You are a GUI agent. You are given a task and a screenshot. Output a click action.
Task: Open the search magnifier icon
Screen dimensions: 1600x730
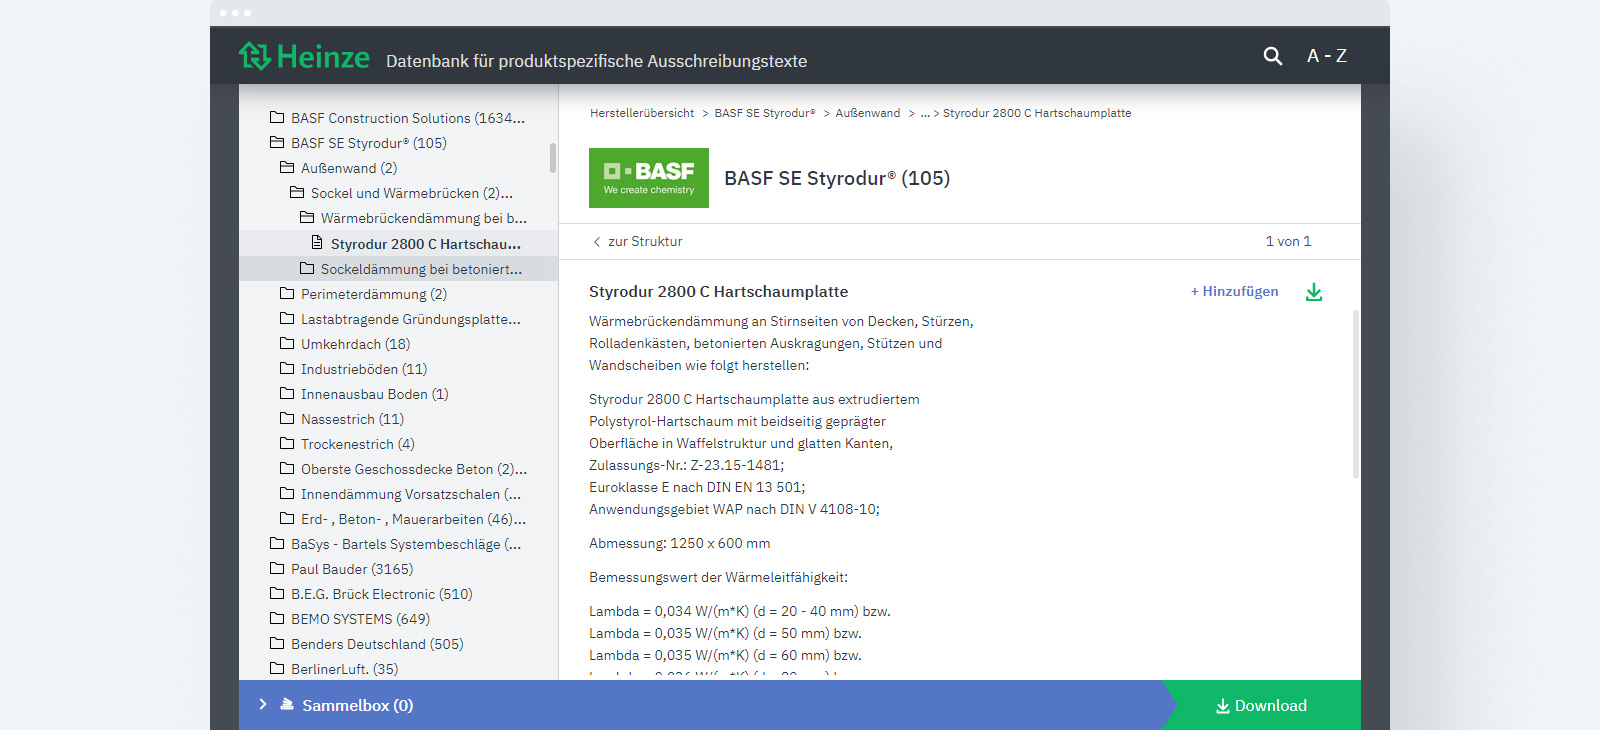pos(1272,56)
